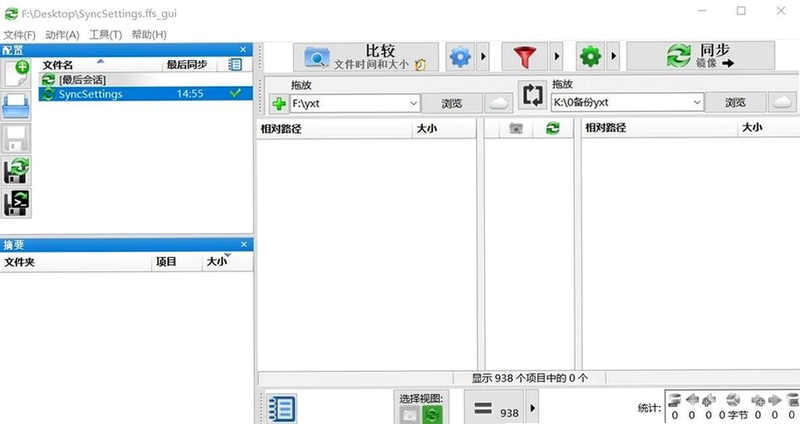Click the save as batch job terminal icon
Image resolution: width=800 pixels, height=424 pixels.
click(16, 203)
